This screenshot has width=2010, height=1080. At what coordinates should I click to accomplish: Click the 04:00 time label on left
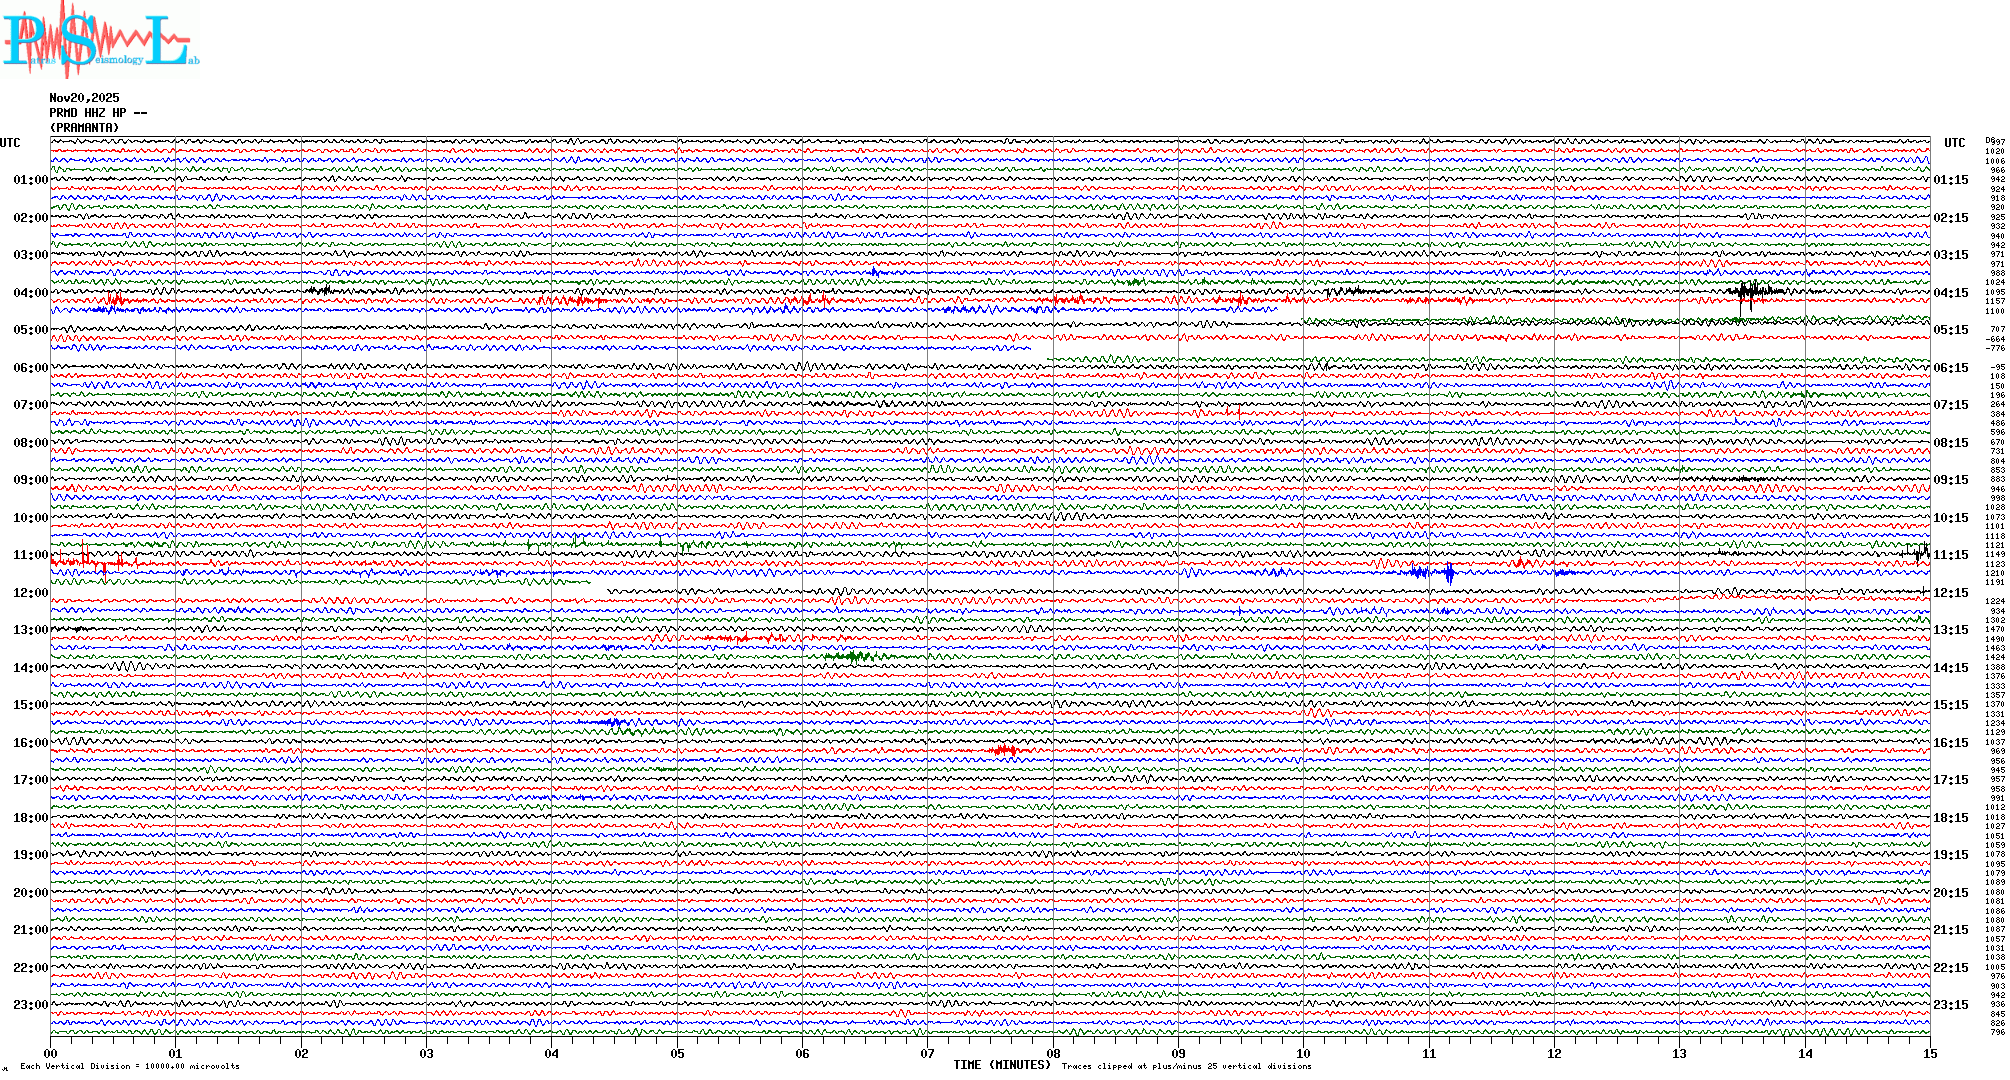30,293
